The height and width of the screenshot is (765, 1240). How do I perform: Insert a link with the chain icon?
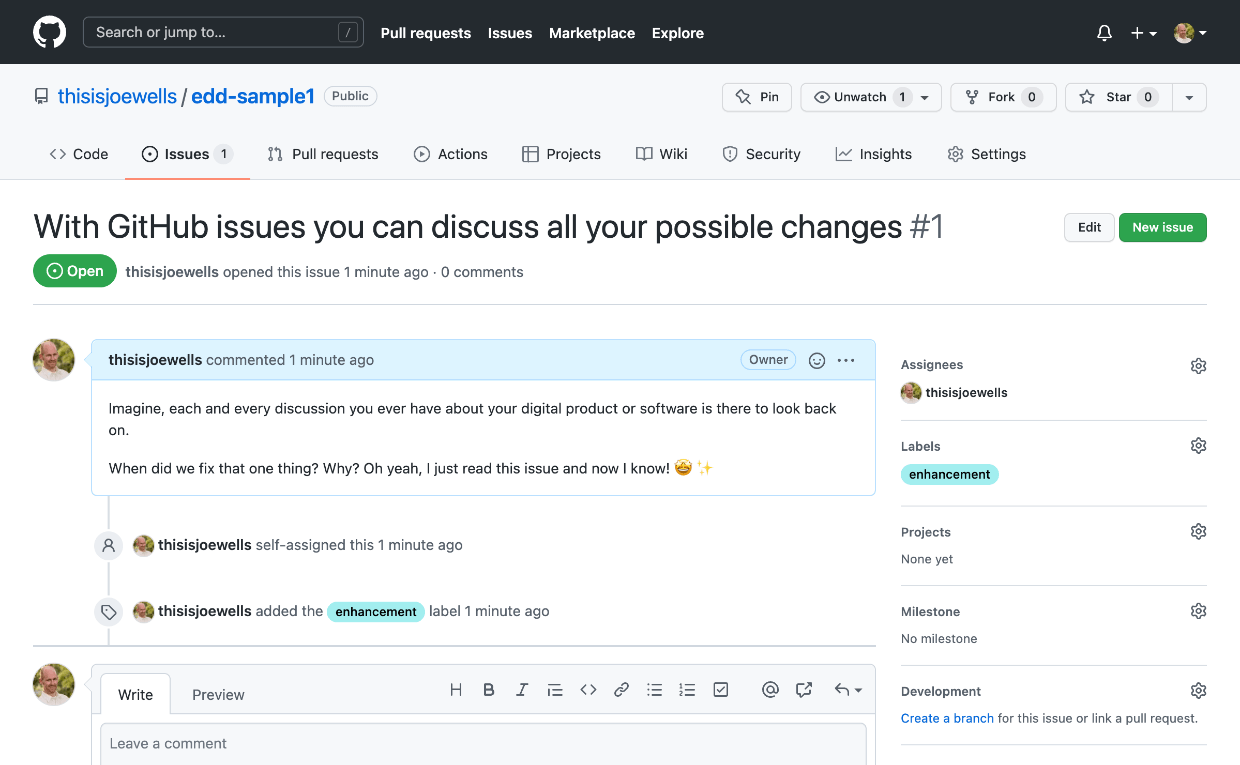[x=621, y=690]
